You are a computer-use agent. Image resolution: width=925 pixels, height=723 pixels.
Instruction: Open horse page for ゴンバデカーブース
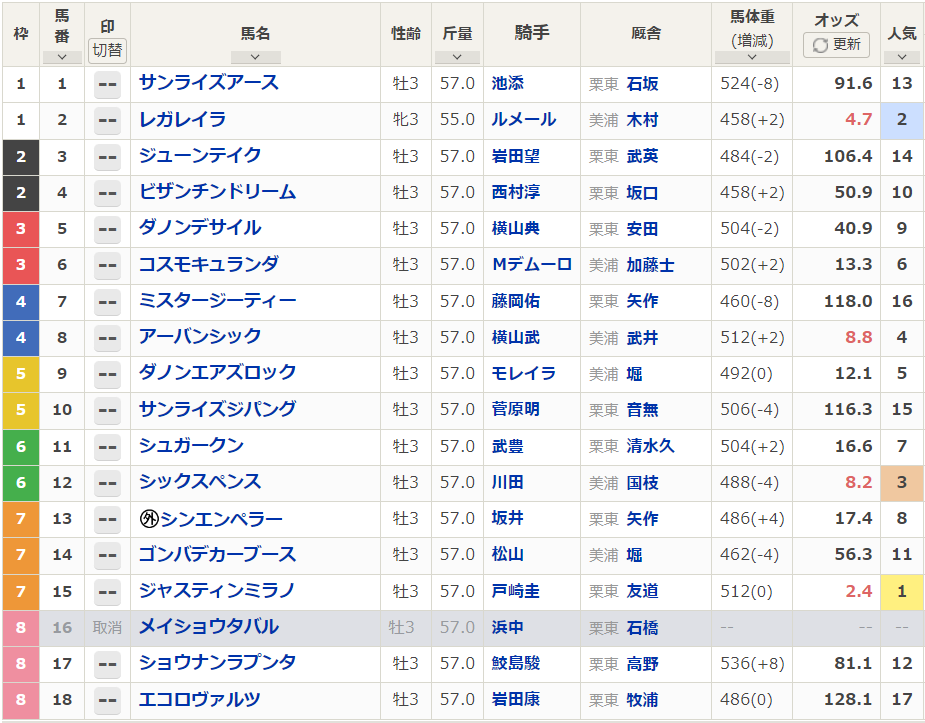[217, 554]
